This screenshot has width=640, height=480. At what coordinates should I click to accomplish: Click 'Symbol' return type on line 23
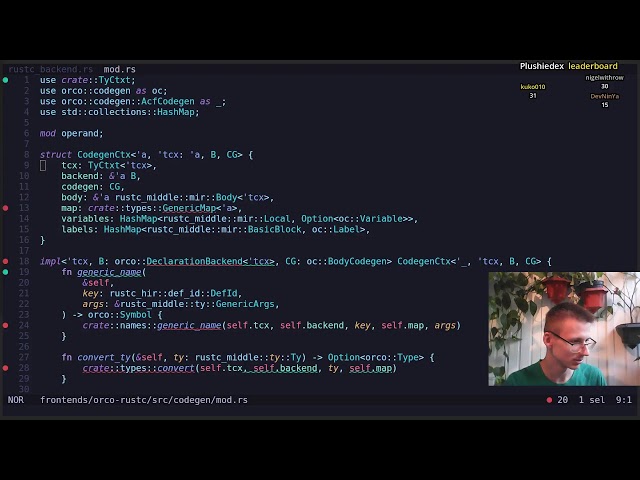pyautogui.click(x=136, y=315)
